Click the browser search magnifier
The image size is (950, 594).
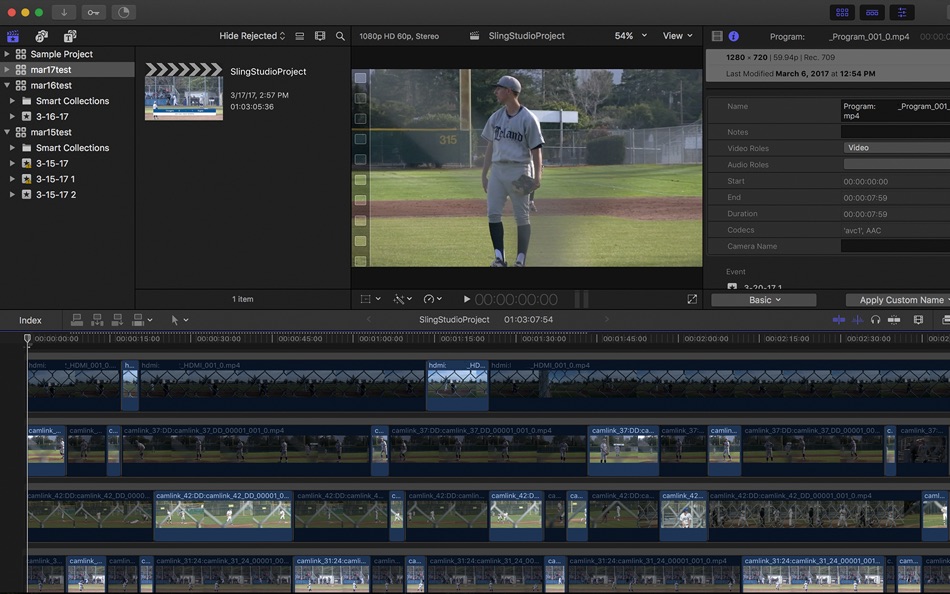[x=340, y=36]
